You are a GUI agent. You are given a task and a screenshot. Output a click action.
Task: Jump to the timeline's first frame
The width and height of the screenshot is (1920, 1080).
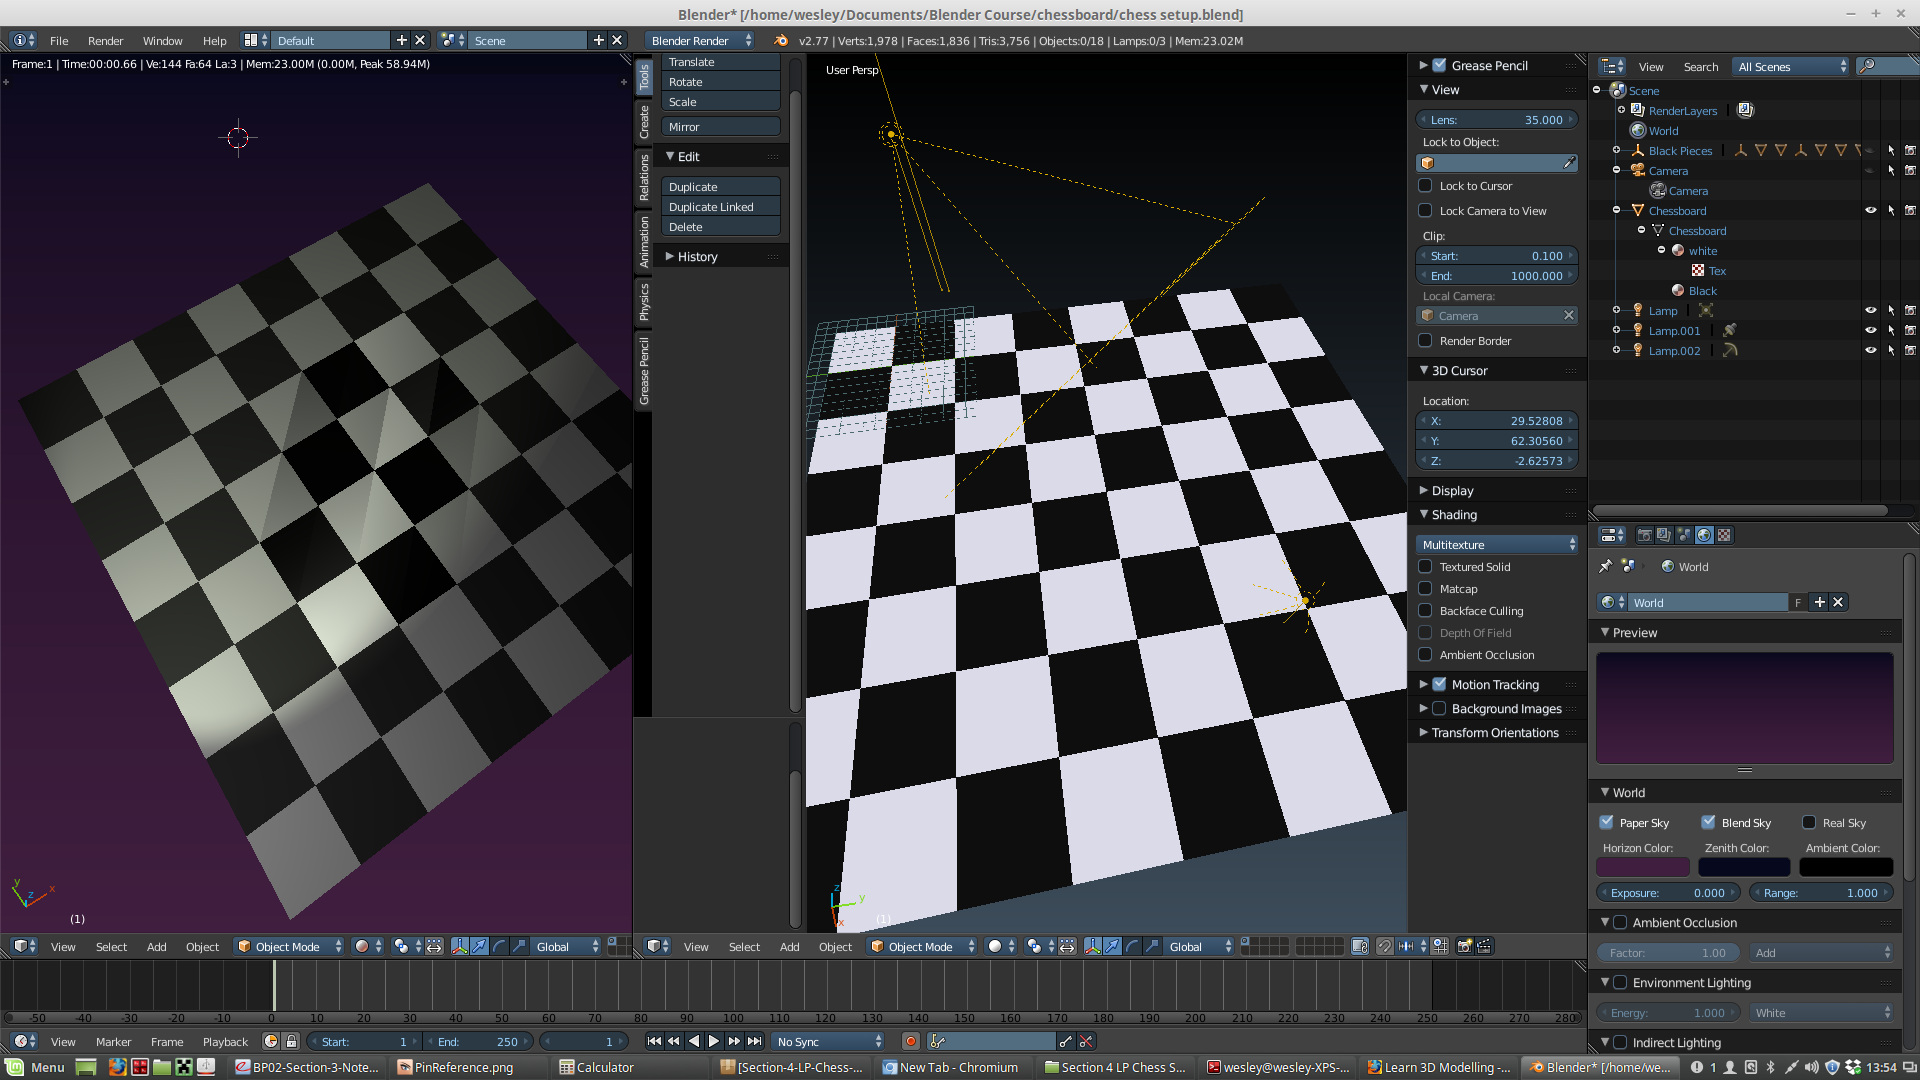coord(654,1042)
